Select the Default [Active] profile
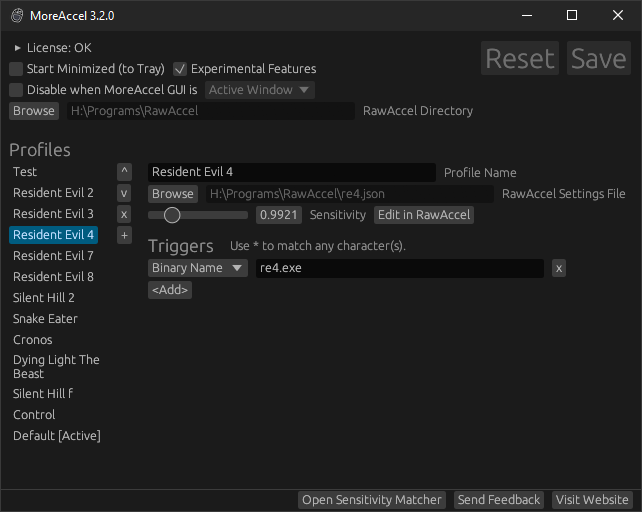This screenshot has height=512, width=642. point(57,436)
